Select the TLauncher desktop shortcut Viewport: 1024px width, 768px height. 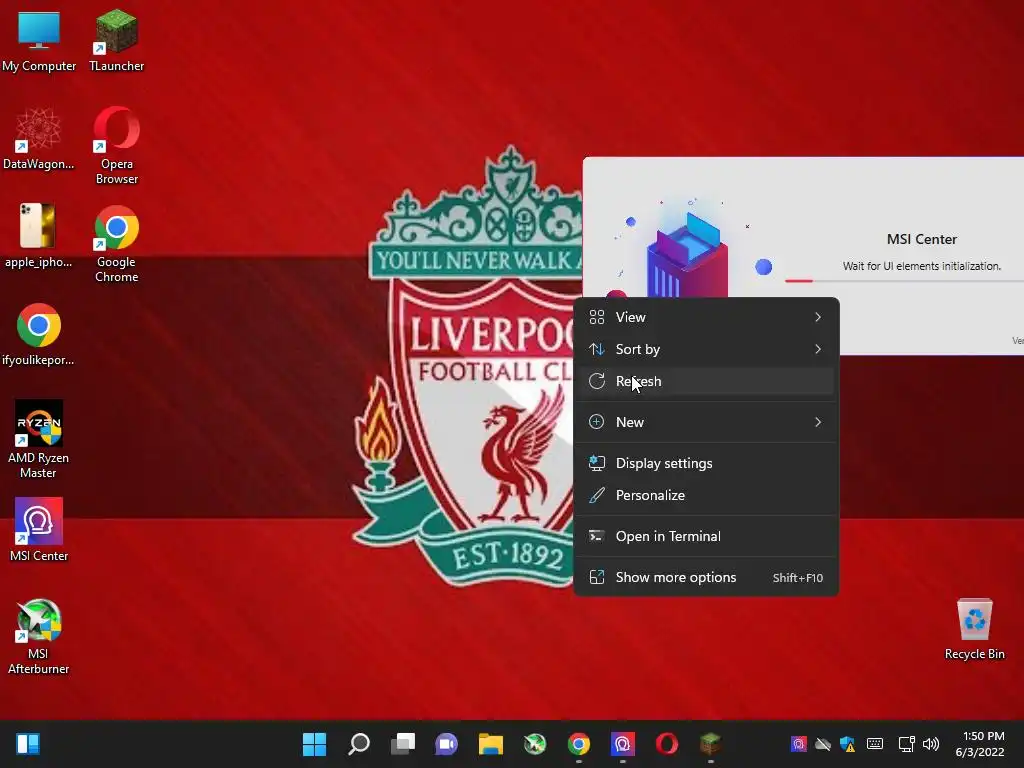(116, 41)
